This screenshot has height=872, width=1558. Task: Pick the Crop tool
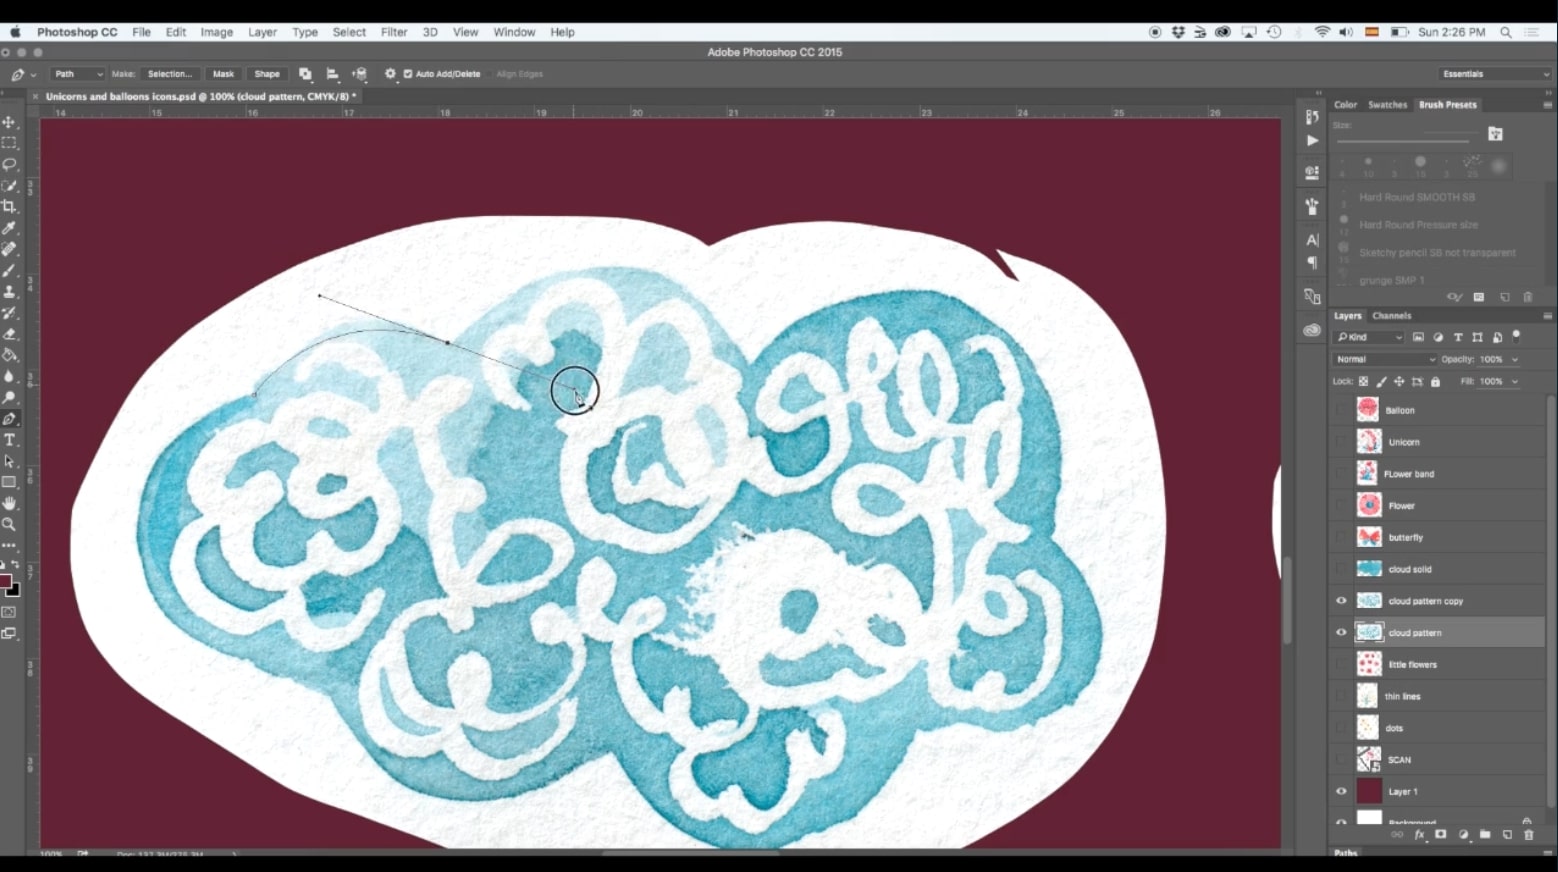10,207
